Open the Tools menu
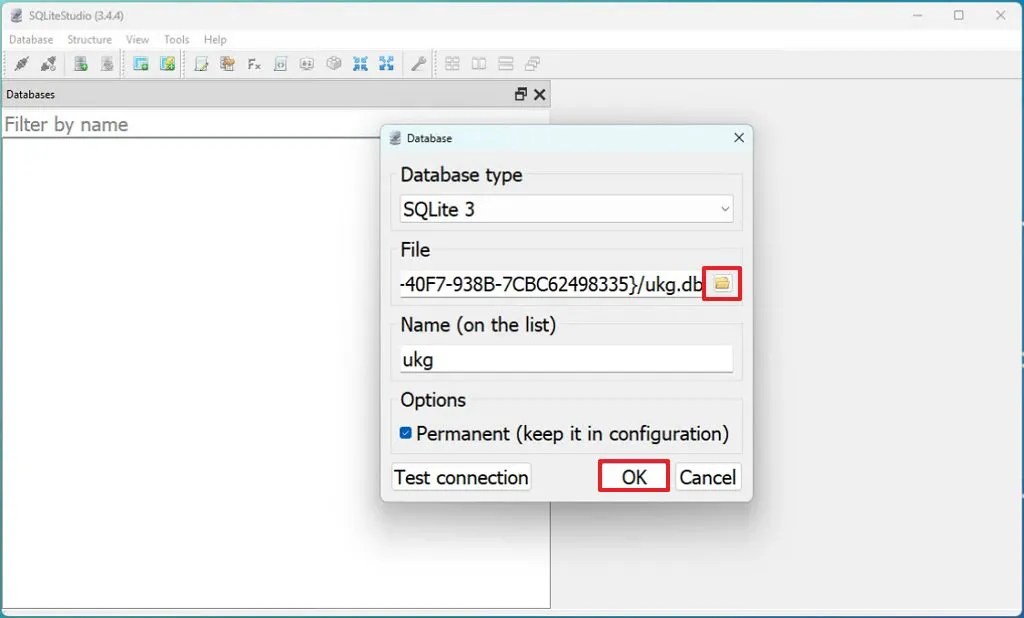Viewport: 1024px width, 618px height. (x=176, y=39)
